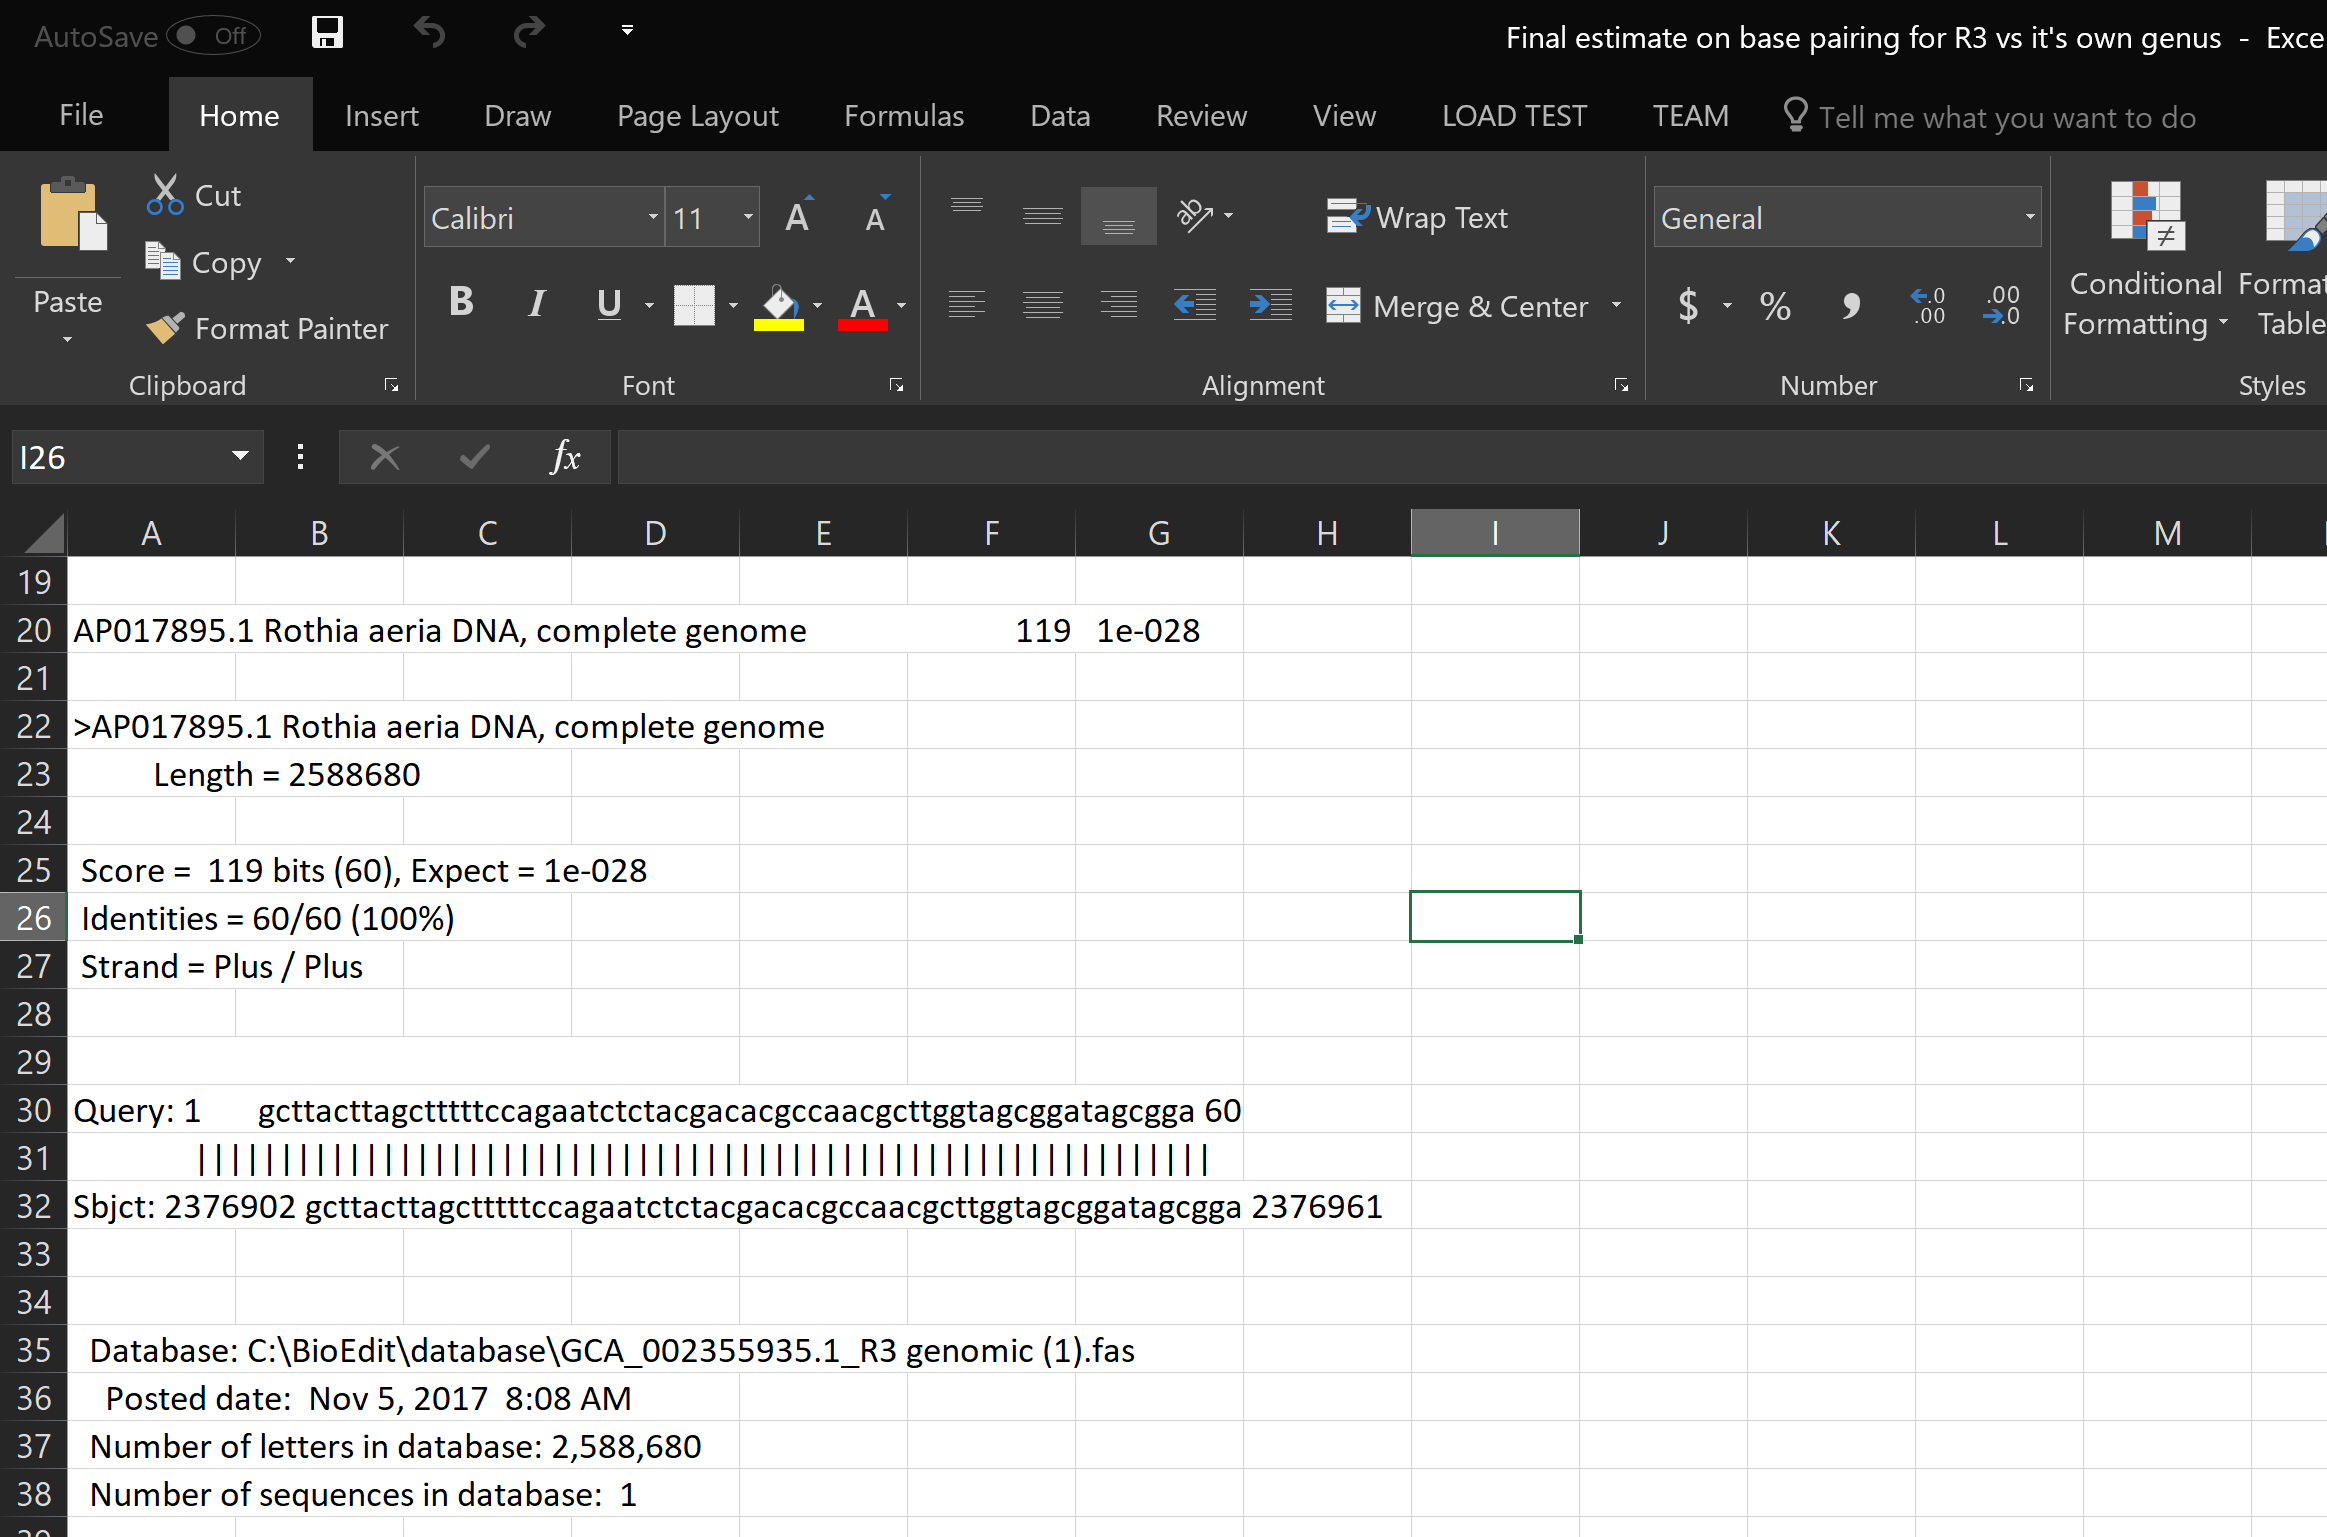Click the Orientation text angle icon
This screenshot has width=2327, height=1537.
pyautogui.click(x=1195, y=215)
